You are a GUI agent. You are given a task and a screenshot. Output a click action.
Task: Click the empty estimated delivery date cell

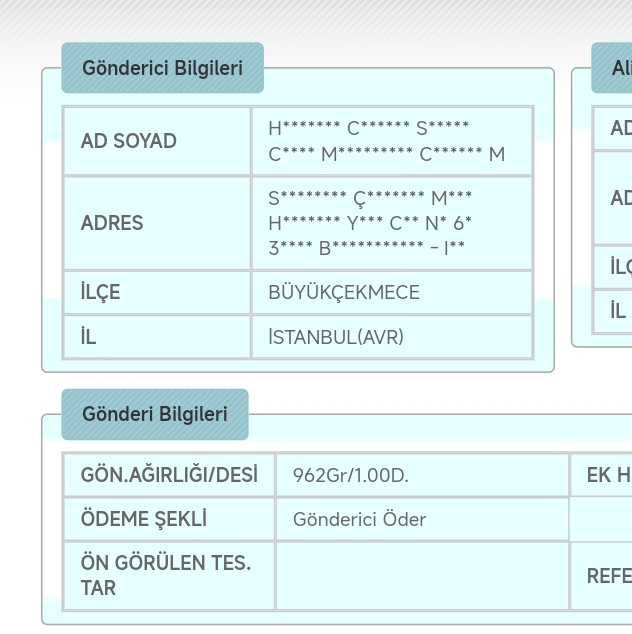point(421,575)
